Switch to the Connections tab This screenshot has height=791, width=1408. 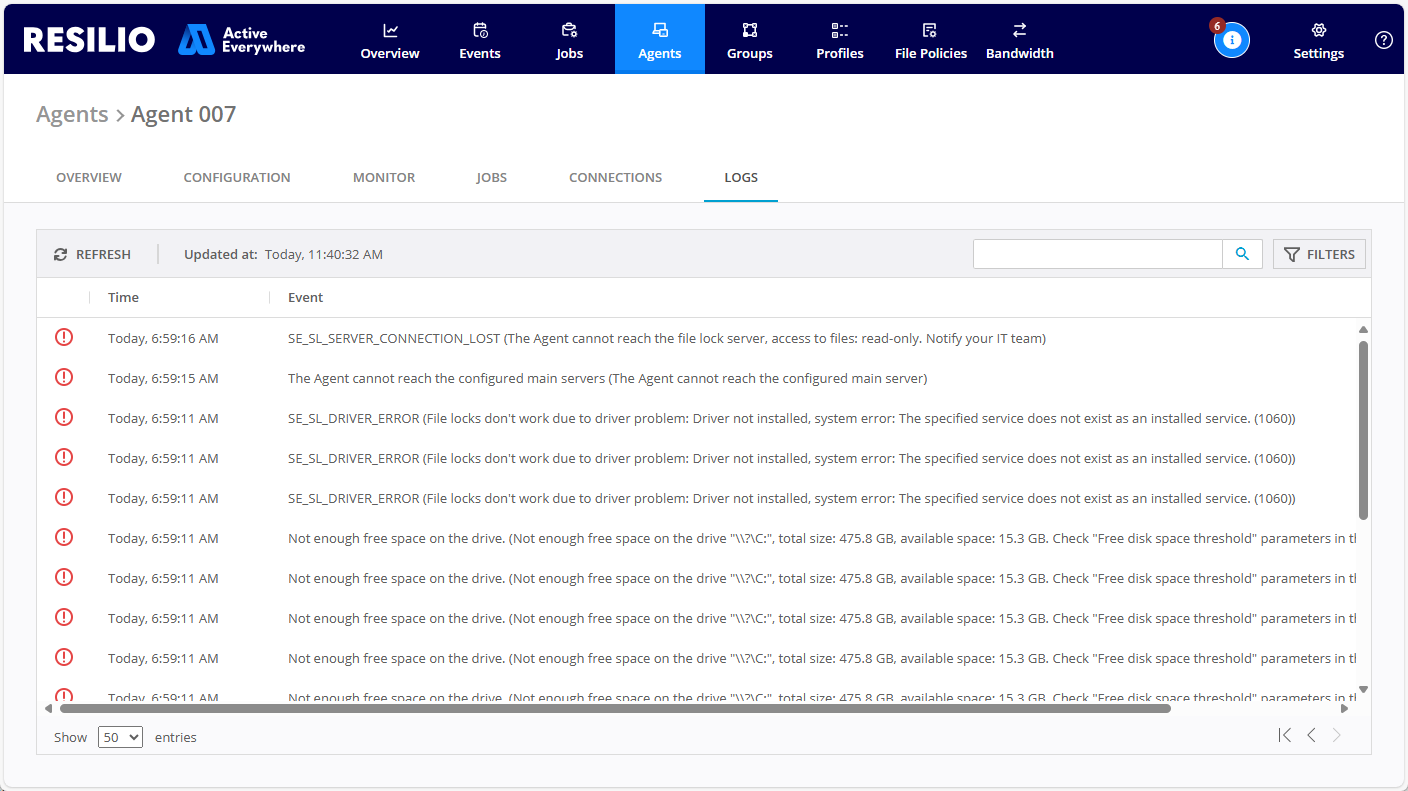[615, 177]
